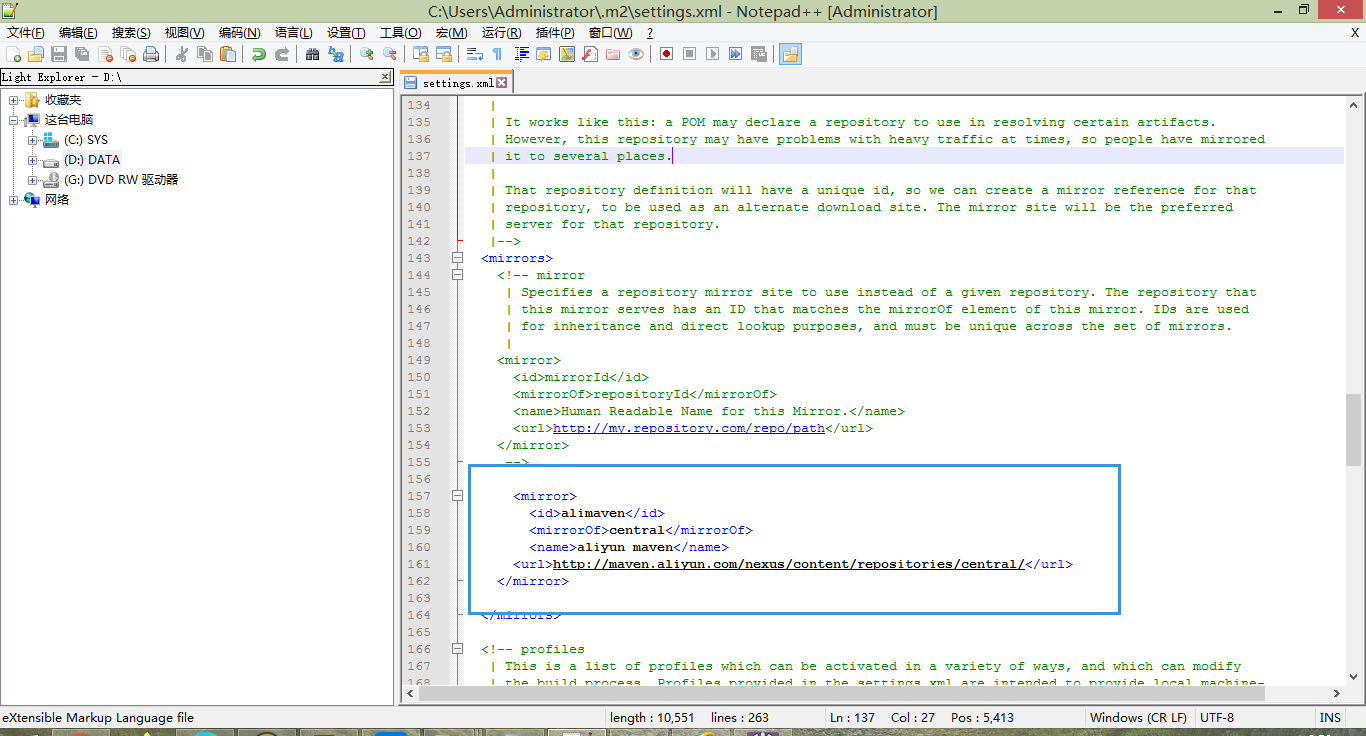Open the 文件(F) menu
Screen dimensions: 1366x736
pos(26,33)
